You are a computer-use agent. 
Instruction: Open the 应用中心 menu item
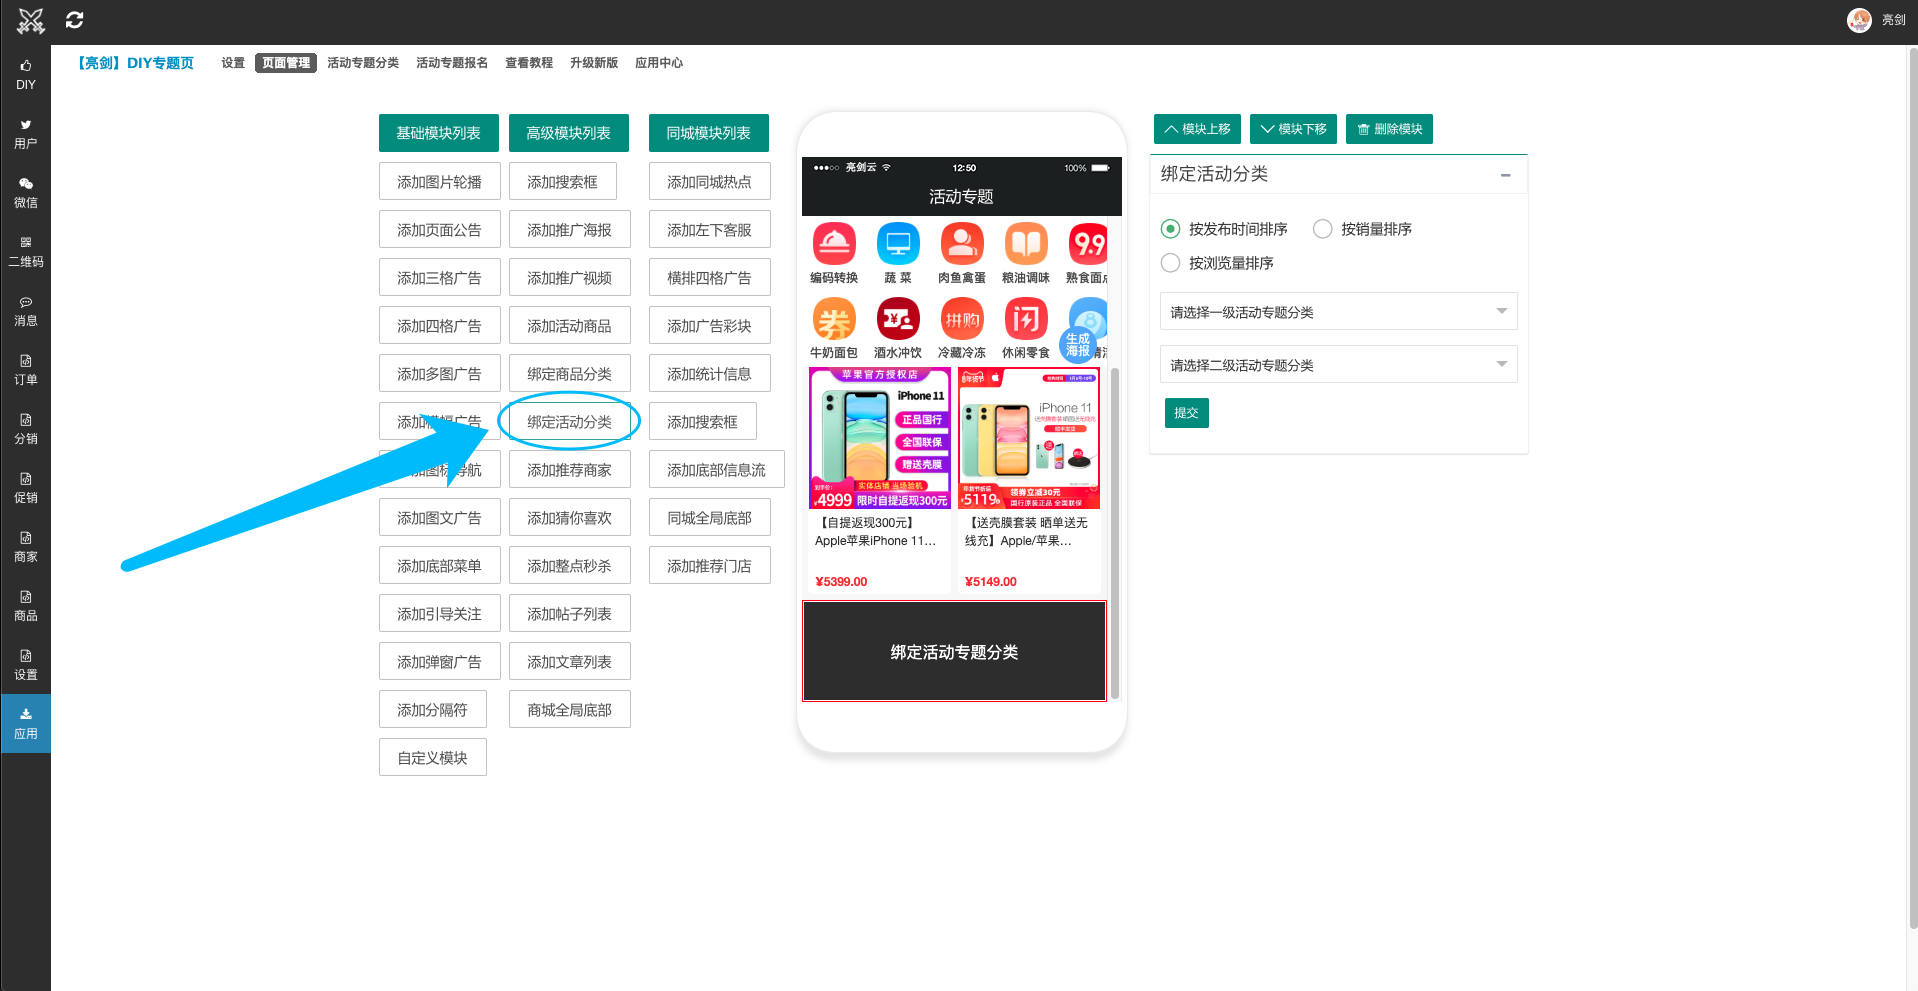pos(658,63)
